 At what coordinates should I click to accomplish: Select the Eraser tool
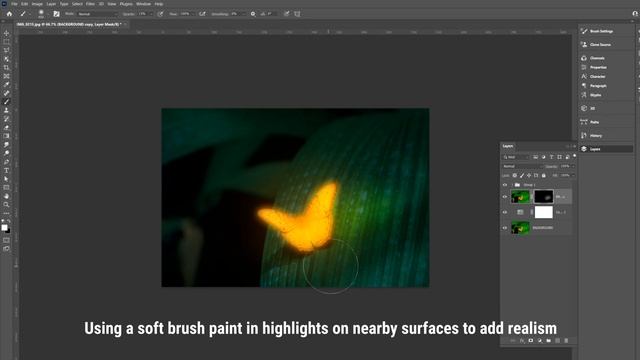click(6, 127)
